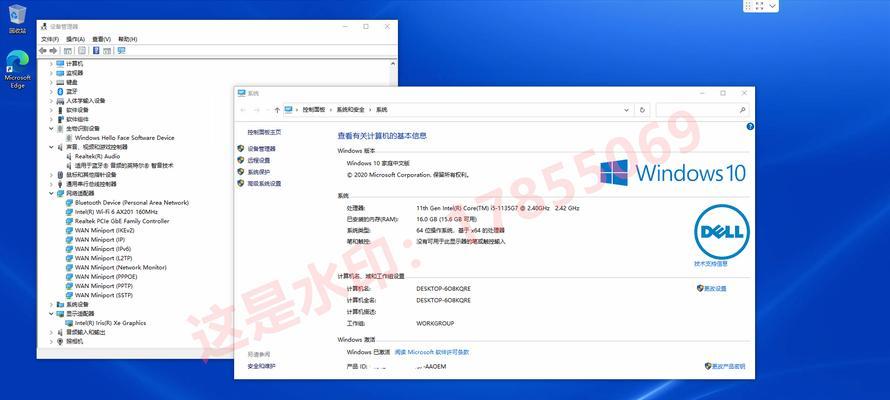Open the 操作(A) menu in Device Manager
Image resolution: width=890 pixels, height=400 pixels.
pyautogui.click(x=75, y=39)
